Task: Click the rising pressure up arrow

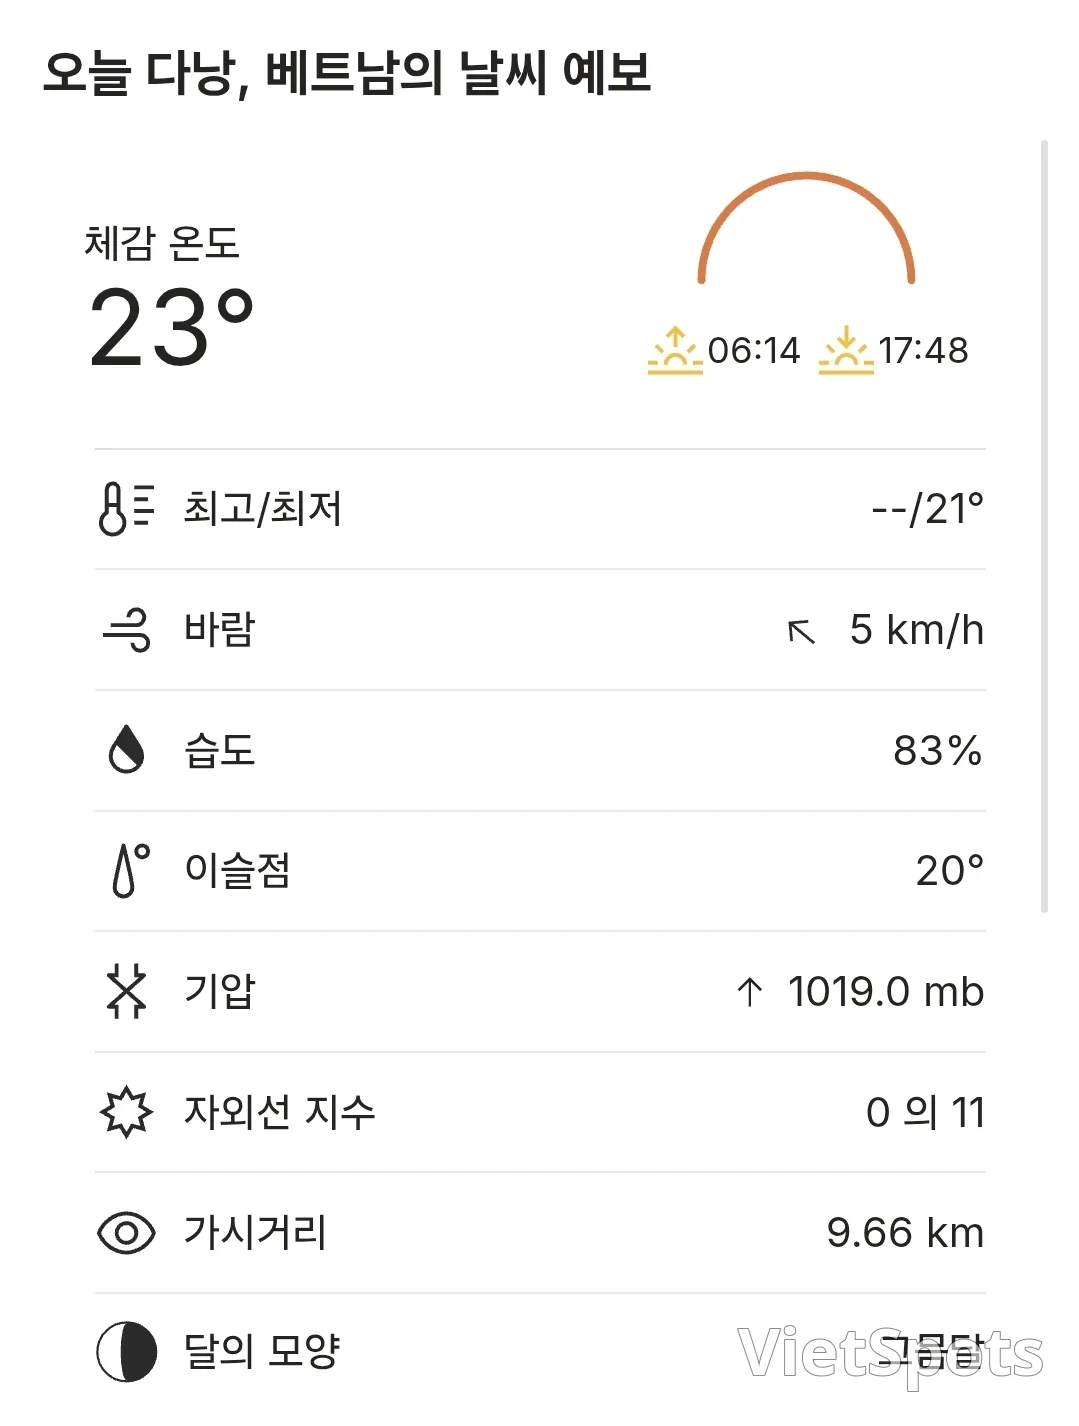Action: point(750,992)
